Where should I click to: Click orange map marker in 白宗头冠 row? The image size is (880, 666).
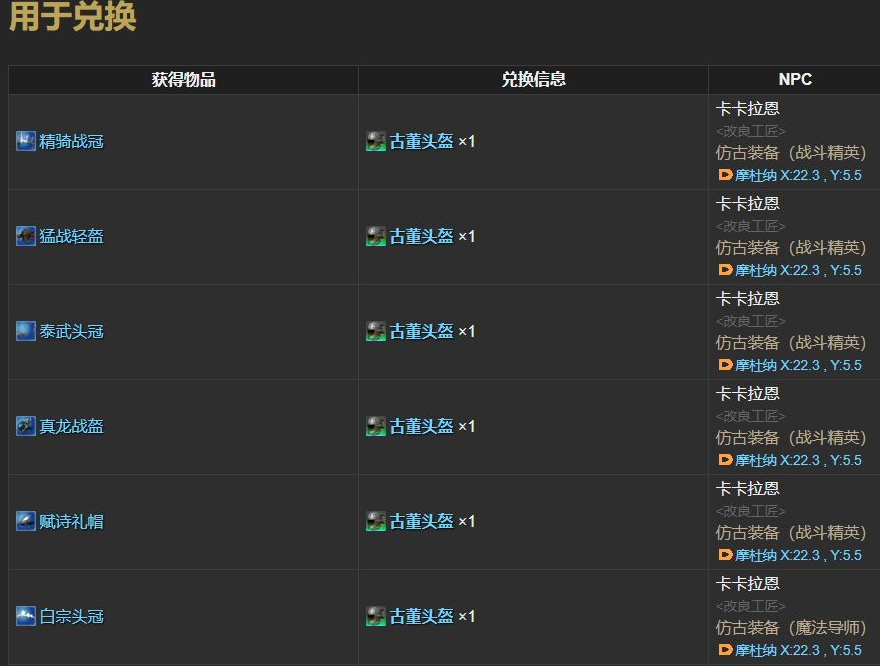click(725, 650)
